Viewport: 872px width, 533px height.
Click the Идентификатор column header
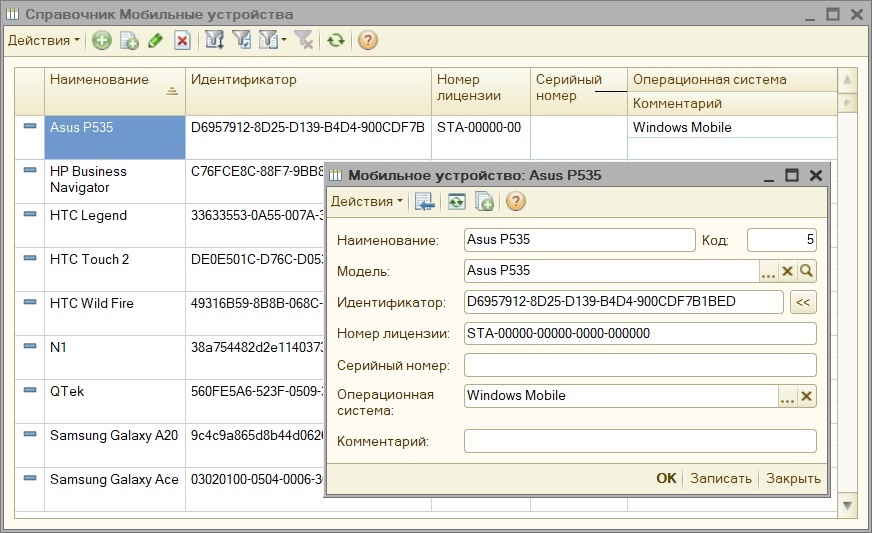[x=308, y=91]
